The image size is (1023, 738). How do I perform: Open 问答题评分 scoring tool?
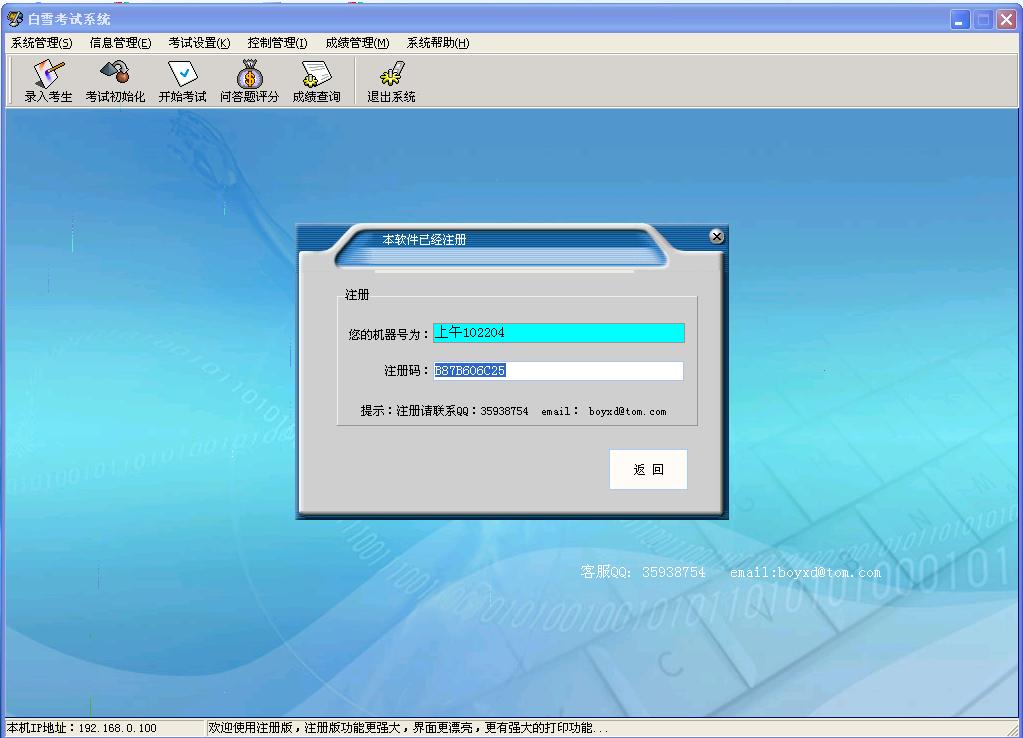[x=249, y=81]
